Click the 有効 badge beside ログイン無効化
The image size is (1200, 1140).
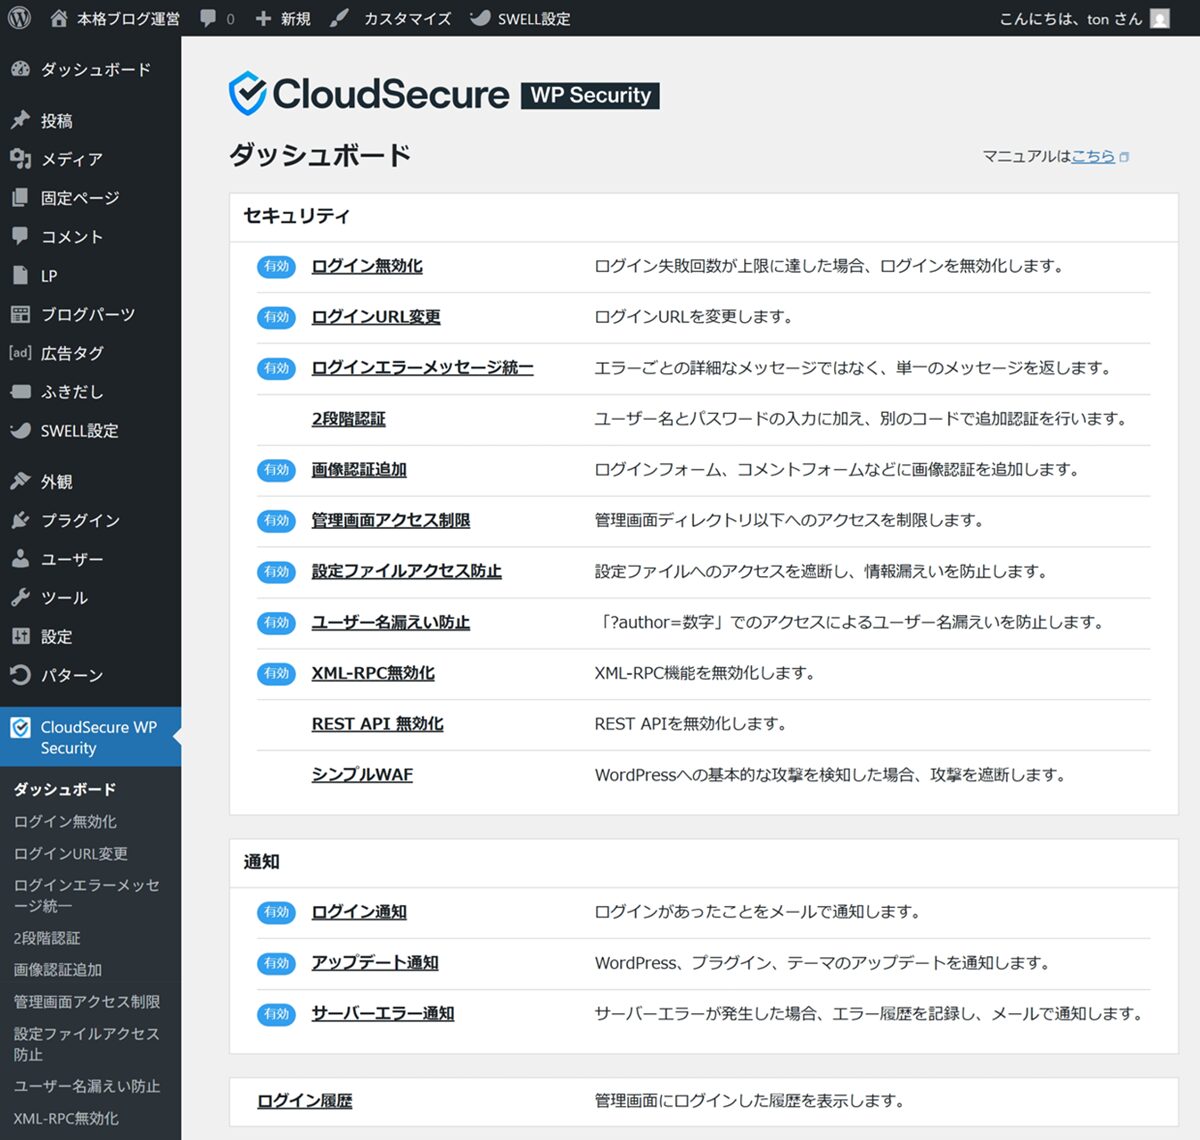coord(276,266)
